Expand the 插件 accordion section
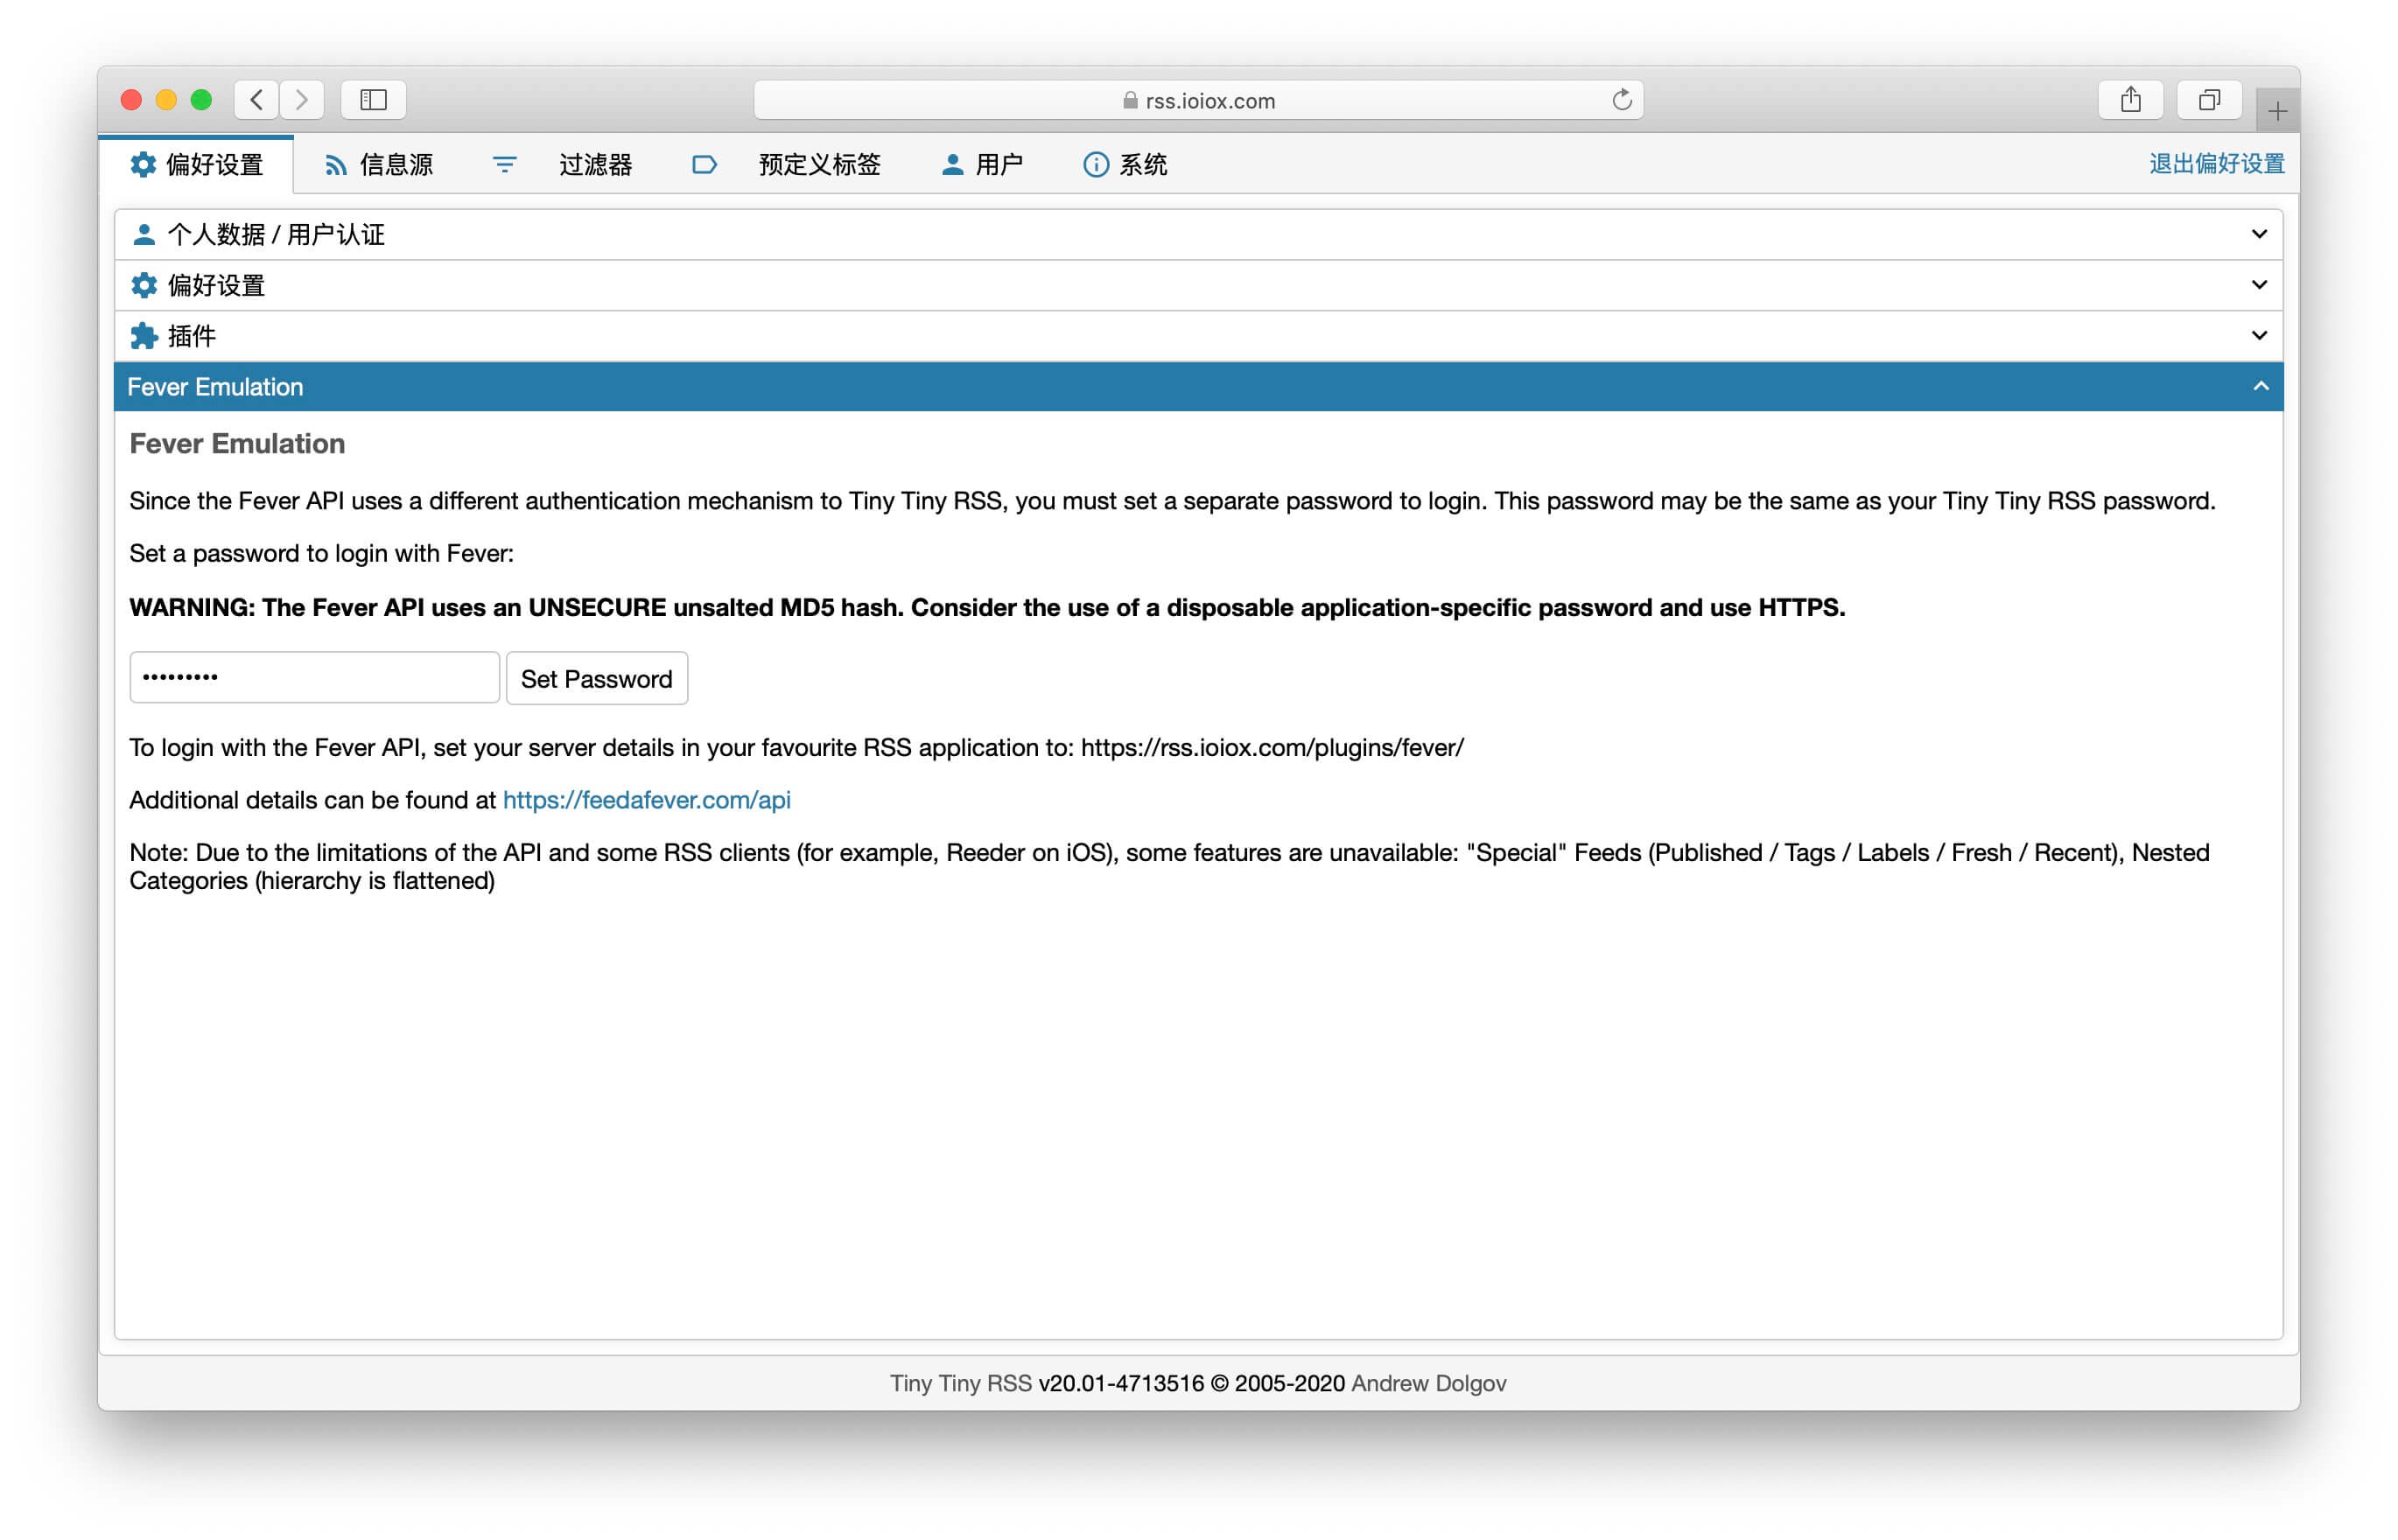This screenshot has height=1540, width=2398. [1198, 336]
